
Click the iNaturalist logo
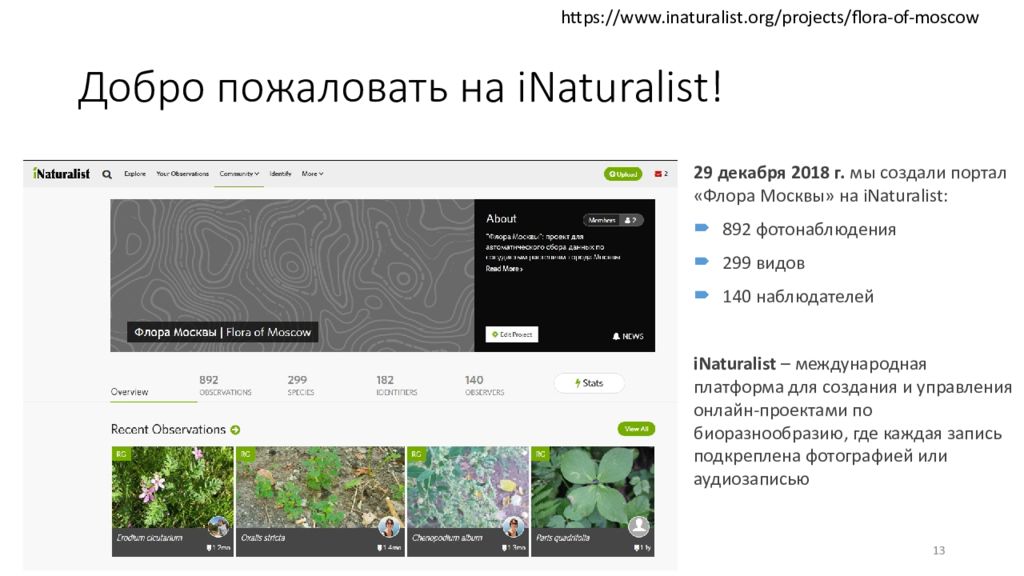[x=61, y=174]
